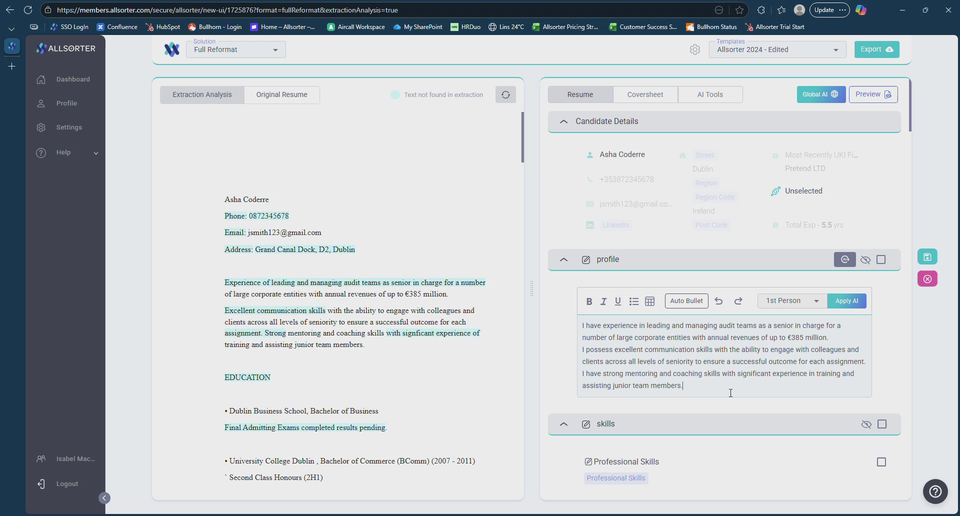The height and width of the screenshot is (516, 960).
Task: Click the pink cancel icon button
Action: [x=927, y=279]
